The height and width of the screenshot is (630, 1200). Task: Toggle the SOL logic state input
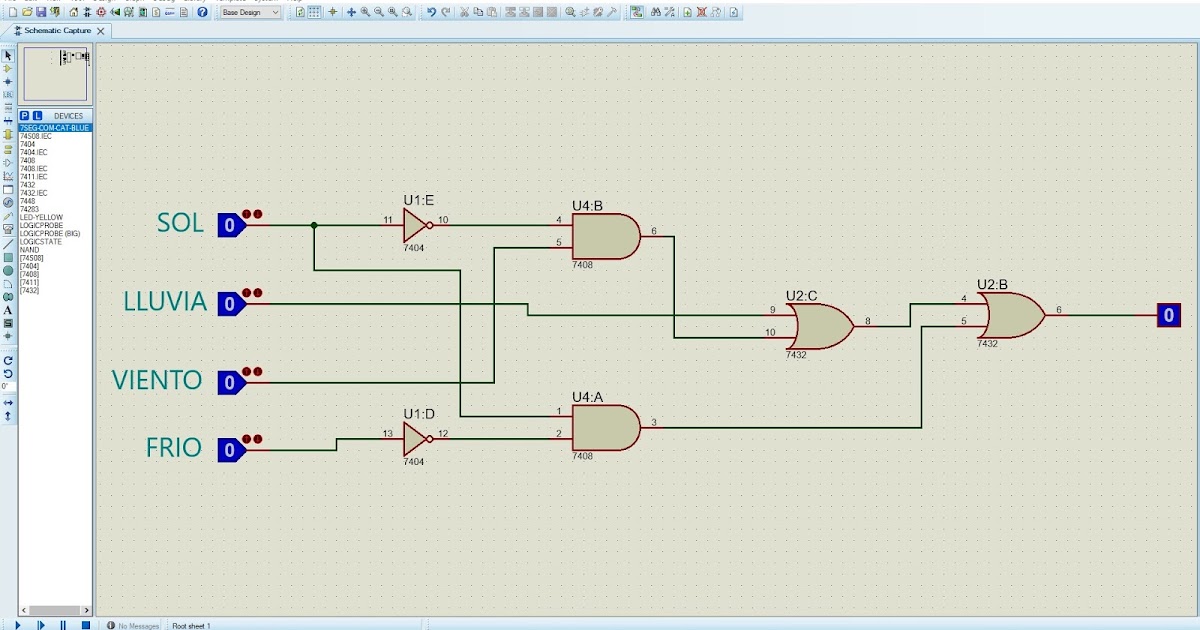pos(232,224)
